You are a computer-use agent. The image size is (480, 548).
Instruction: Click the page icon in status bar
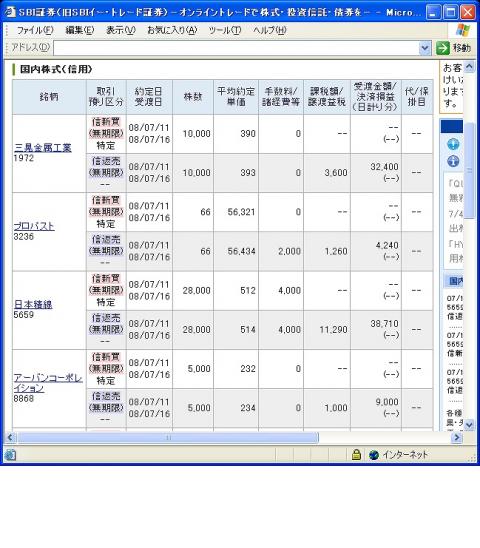10,455
